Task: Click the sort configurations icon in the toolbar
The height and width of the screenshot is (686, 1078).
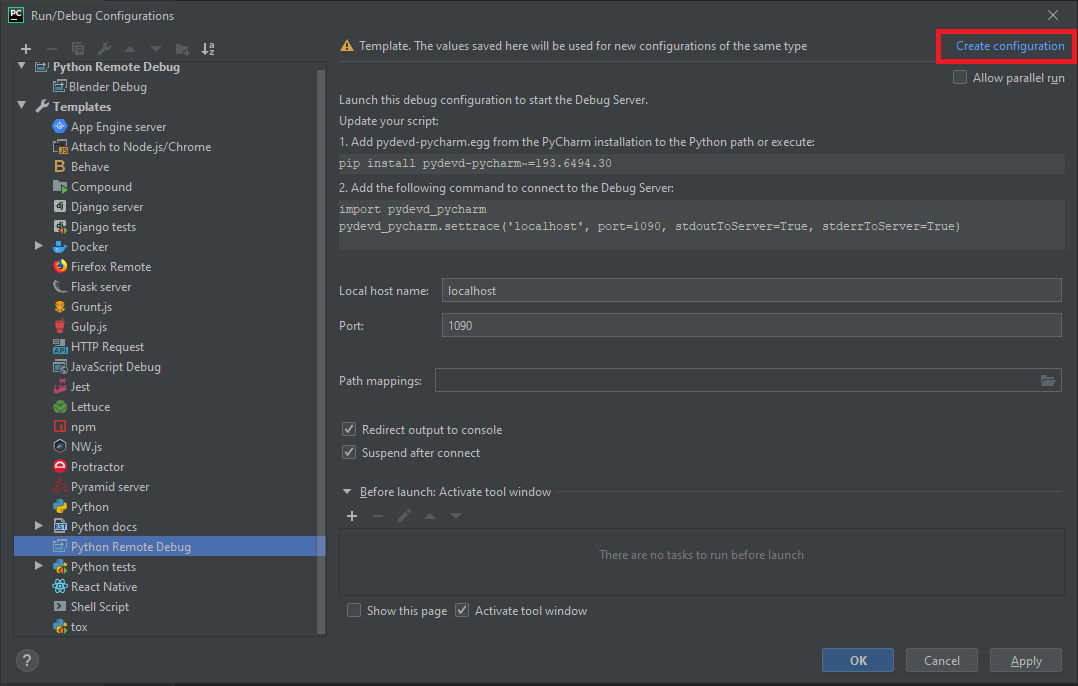Action: click(207, 48)
